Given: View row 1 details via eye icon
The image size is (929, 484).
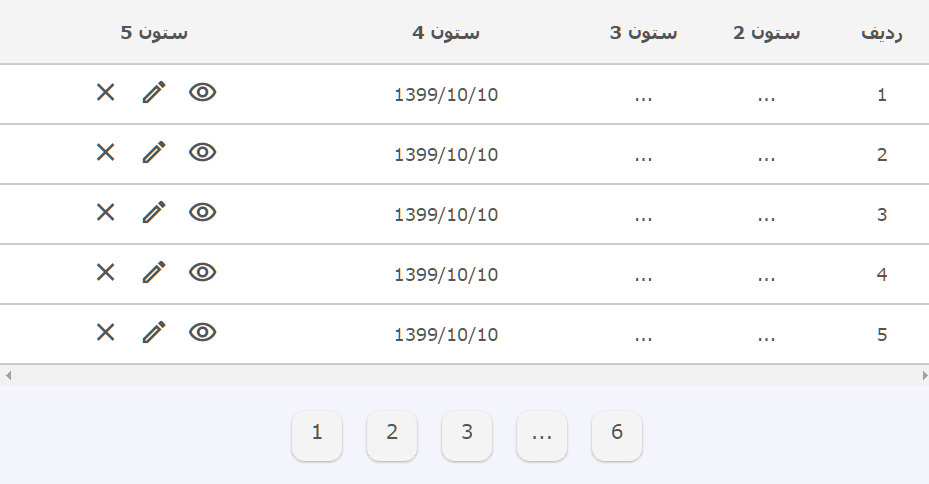Looking at the screenshot, I should pyautogui.click(x=203, y=92).
